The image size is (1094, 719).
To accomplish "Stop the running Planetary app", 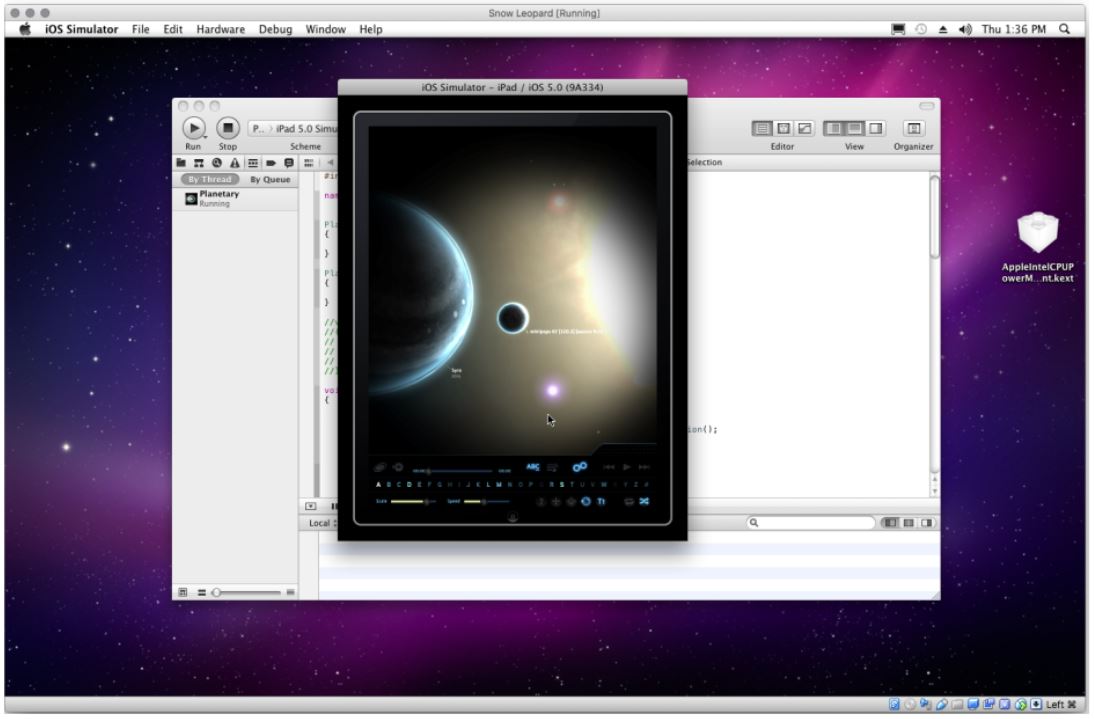I will tap(227, 128).
